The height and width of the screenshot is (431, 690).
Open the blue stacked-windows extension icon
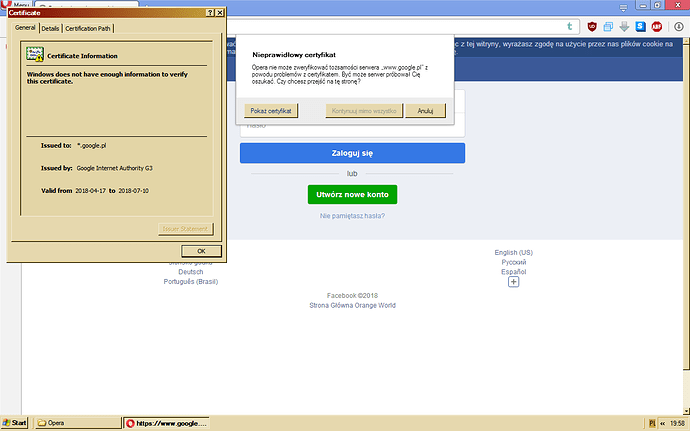pyautogui.click(x=608, y=27)
